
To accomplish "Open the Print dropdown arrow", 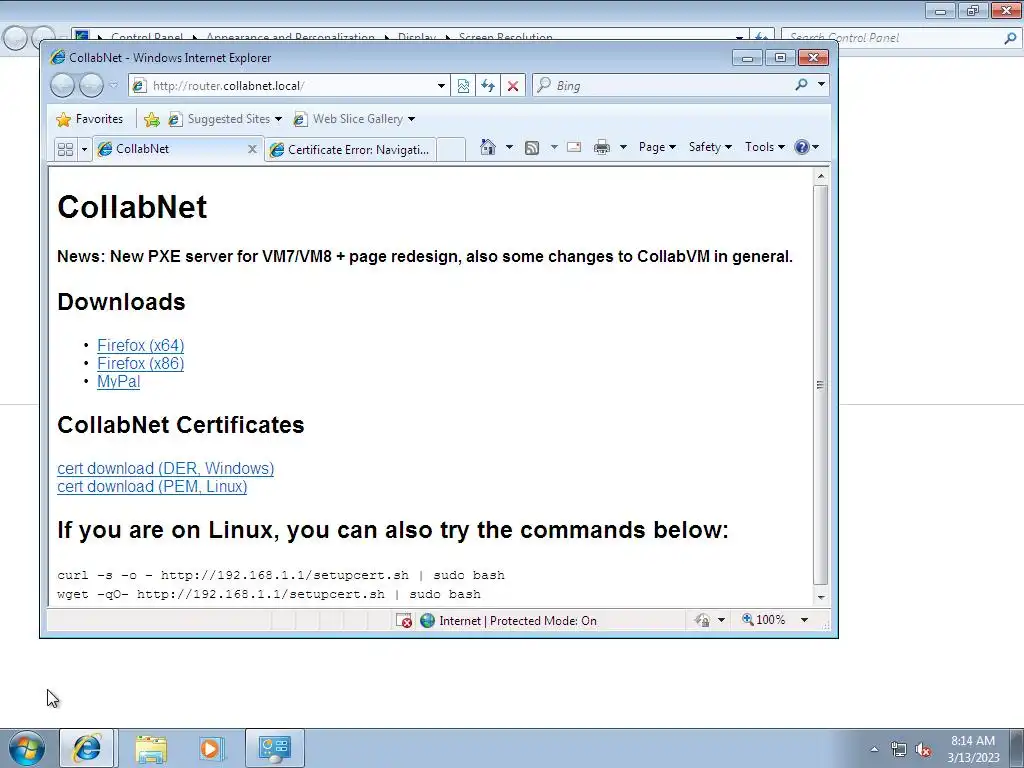I will 623,147.
